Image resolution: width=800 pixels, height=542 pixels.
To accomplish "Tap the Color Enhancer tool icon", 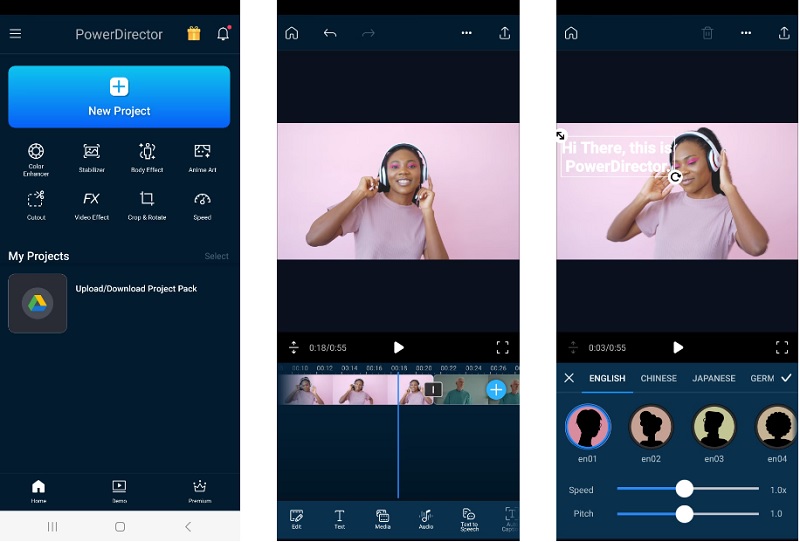I will coord(36,152).
